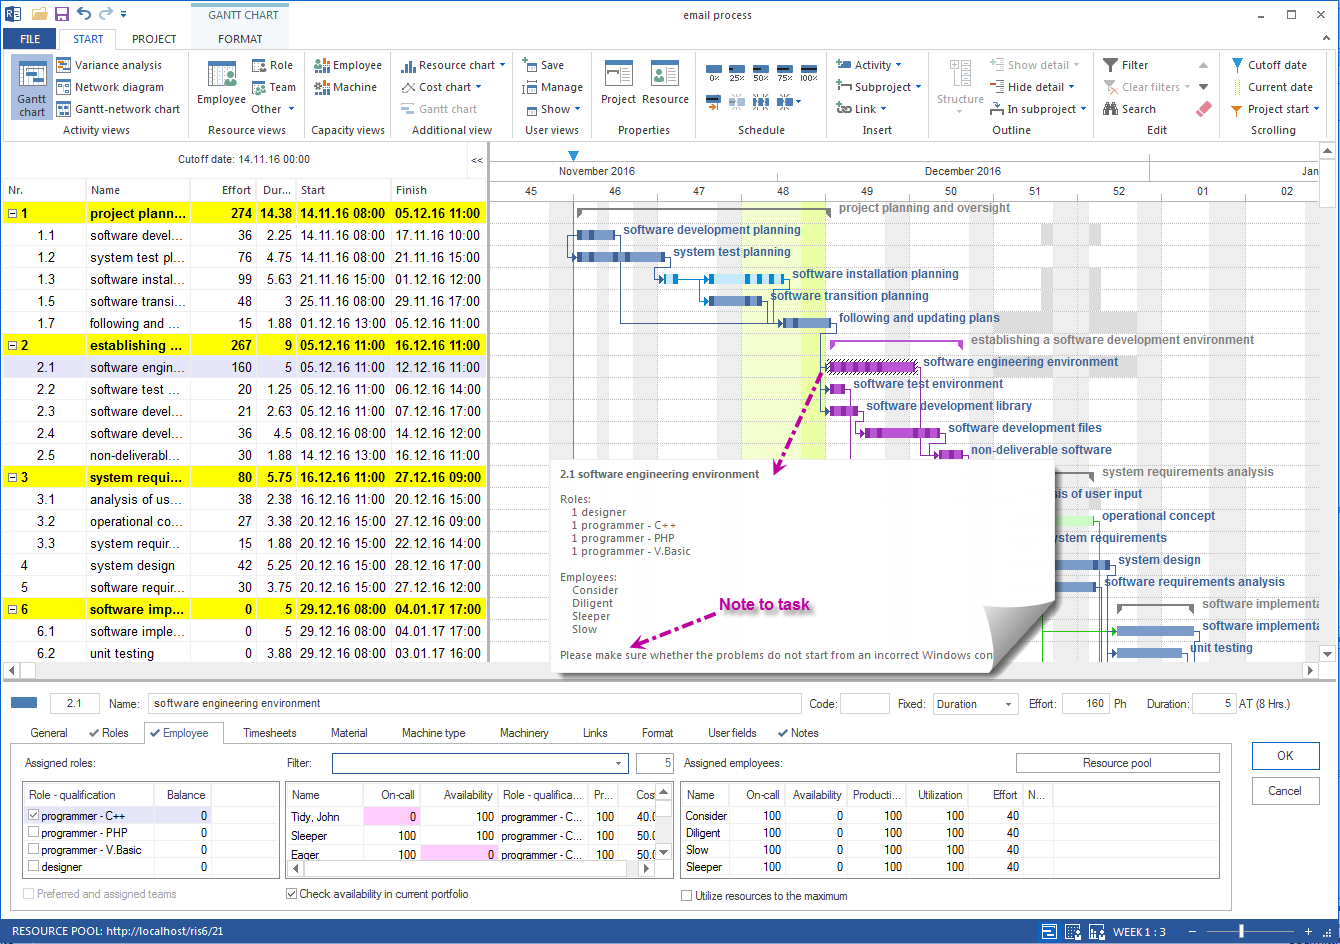The image size is (1340, 944).
Task: Switch to the PROJECT ribbon tab
Action: (154, 39)
